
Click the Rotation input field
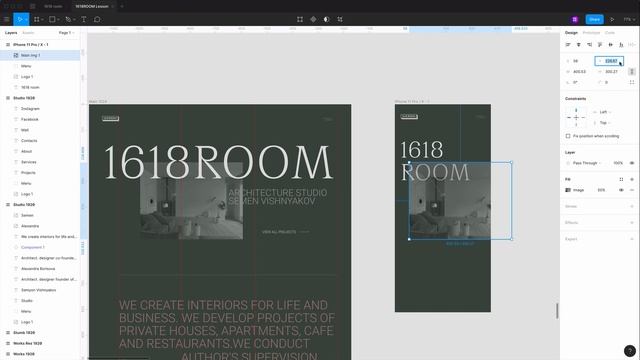pyautogui.click(x=578, y=82)
